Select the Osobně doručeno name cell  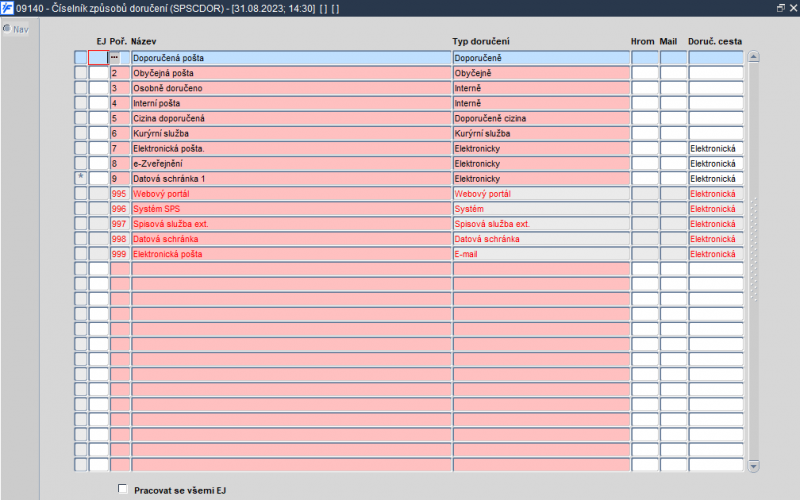(291, 88)
